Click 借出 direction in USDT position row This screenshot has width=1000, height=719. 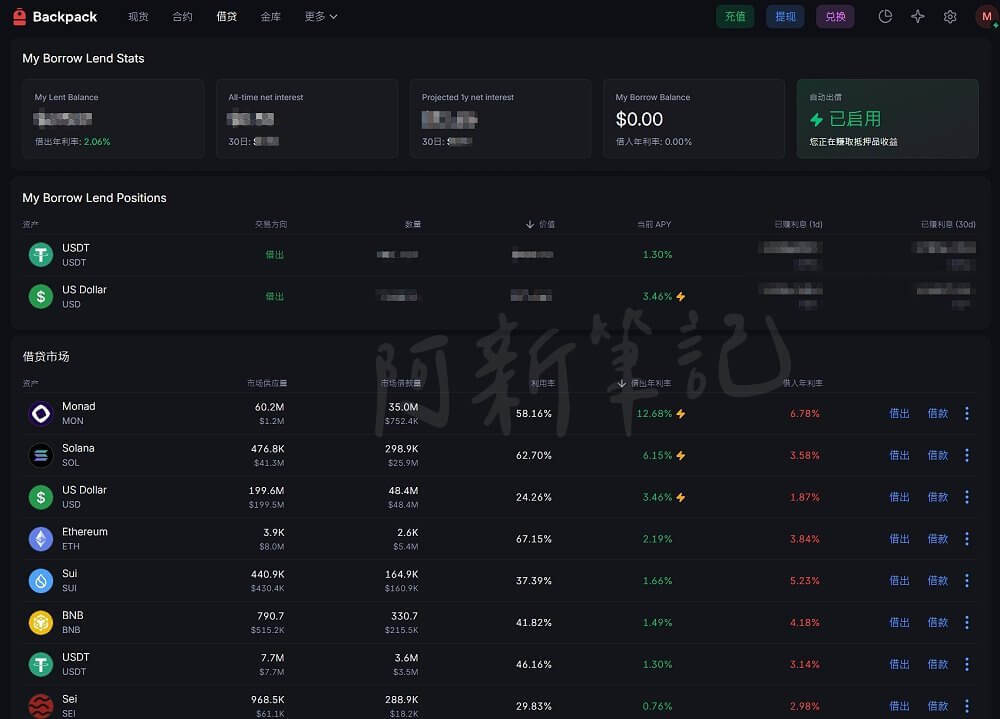point(275,255)
